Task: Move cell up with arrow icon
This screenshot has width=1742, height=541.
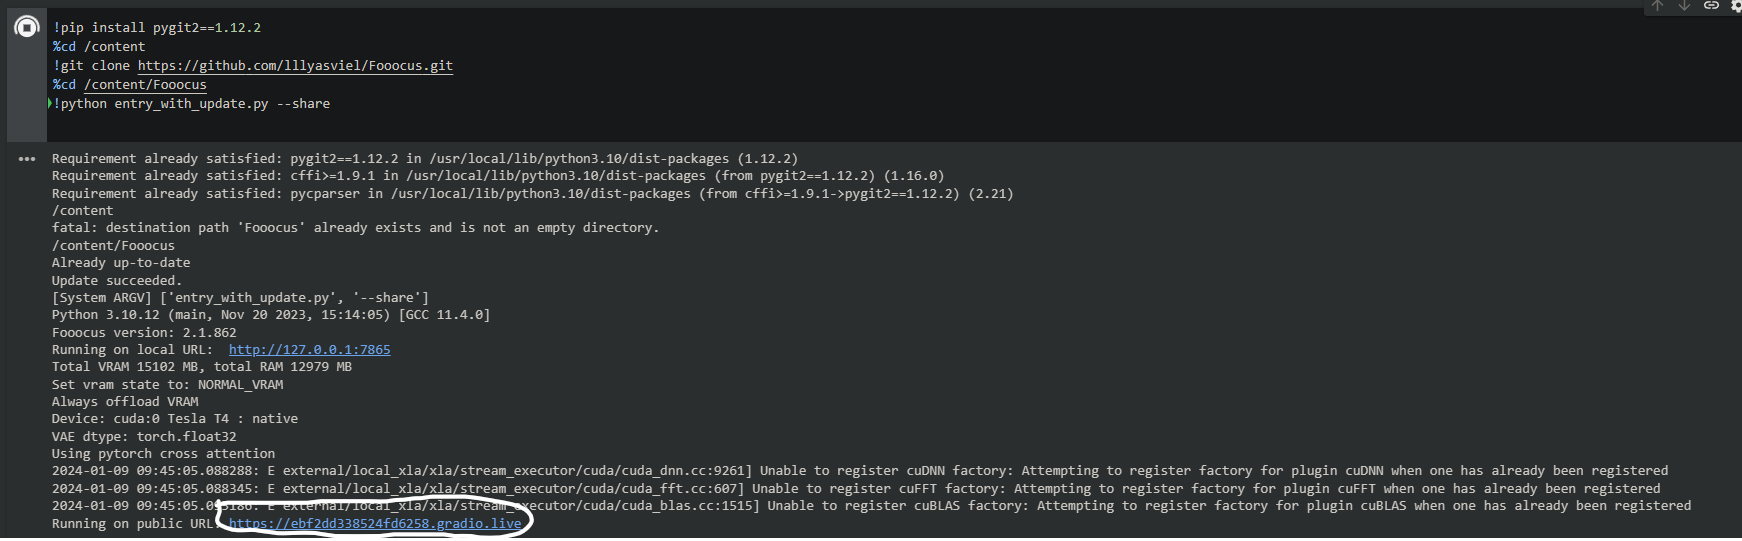Action: click(1657, 6)
